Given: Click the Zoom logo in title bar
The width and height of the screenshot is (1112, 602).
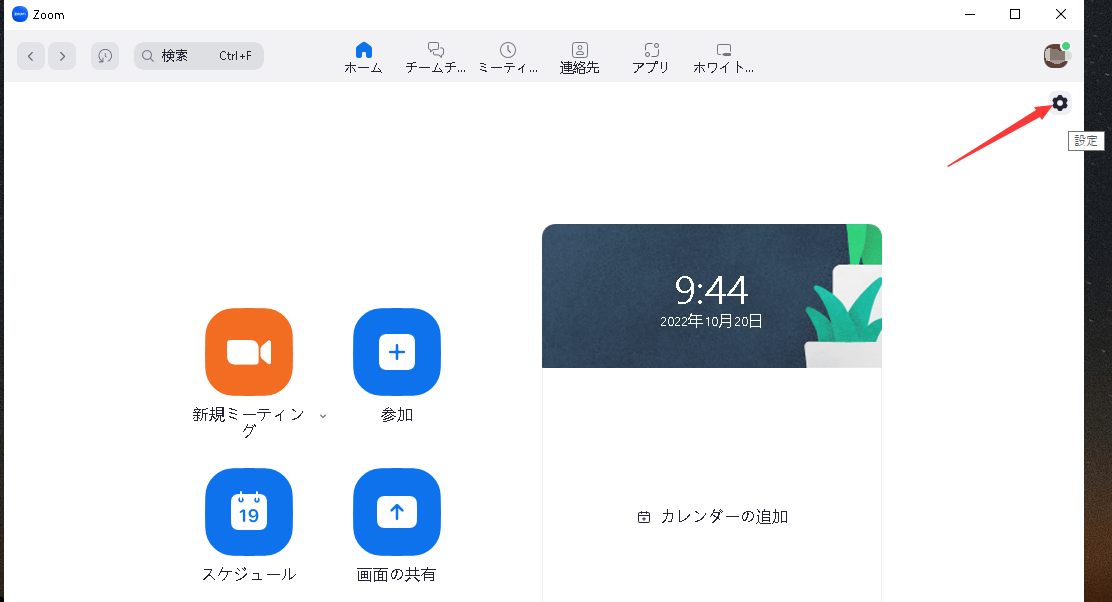Looking at the screenshot, I should click(19, 14).
